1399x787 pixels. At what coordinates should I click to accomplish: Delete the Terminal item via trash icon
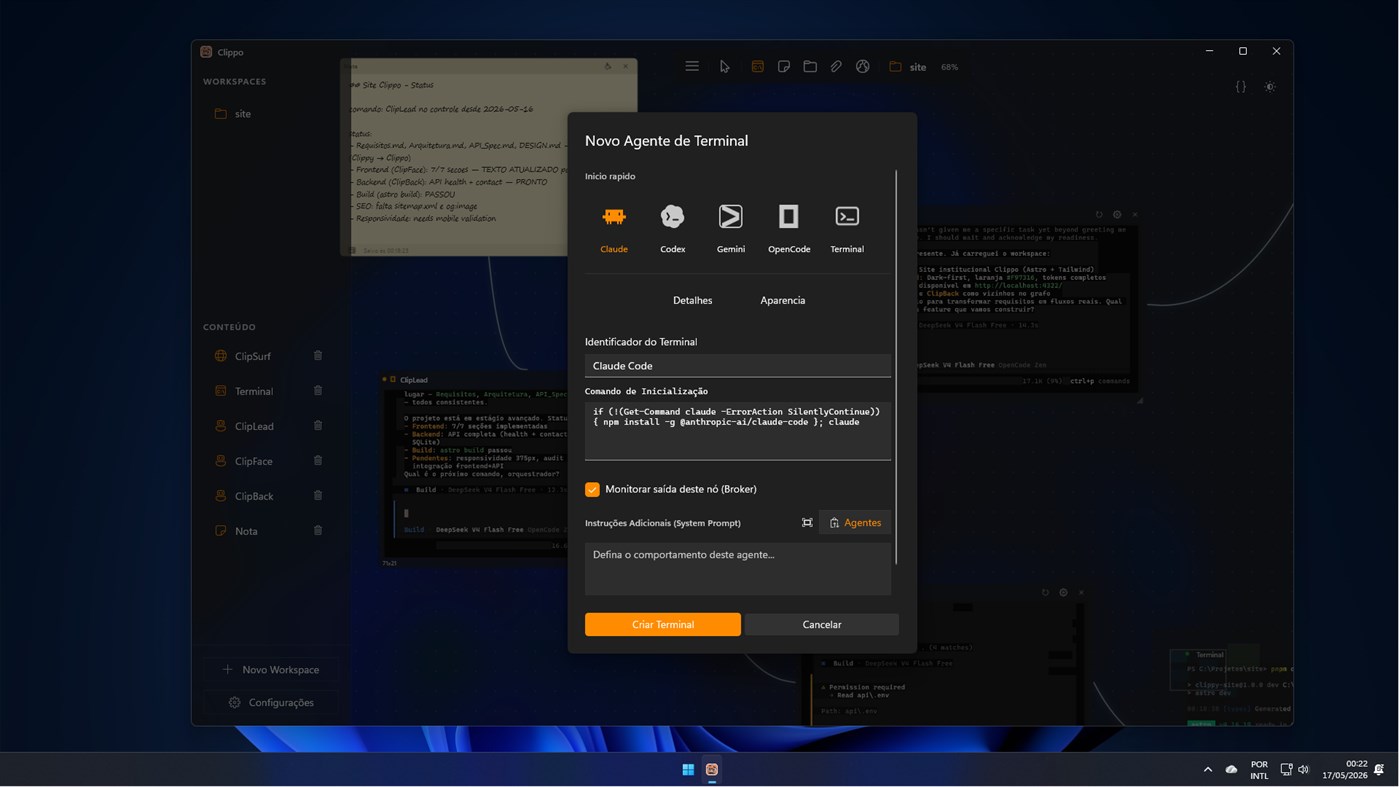(x=318, y=391)
